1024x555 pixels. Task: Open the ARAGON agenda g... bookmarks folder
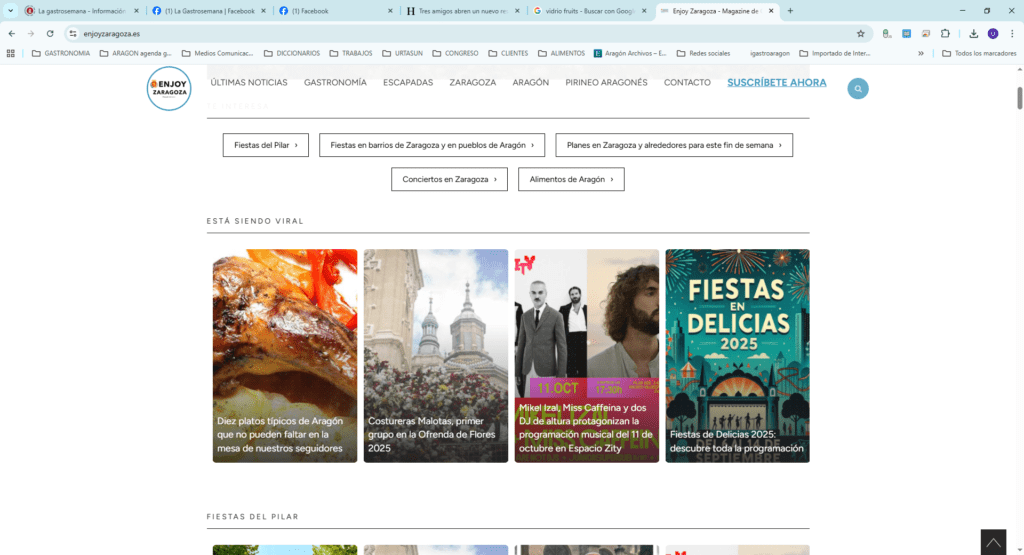(x=135, y=53)
